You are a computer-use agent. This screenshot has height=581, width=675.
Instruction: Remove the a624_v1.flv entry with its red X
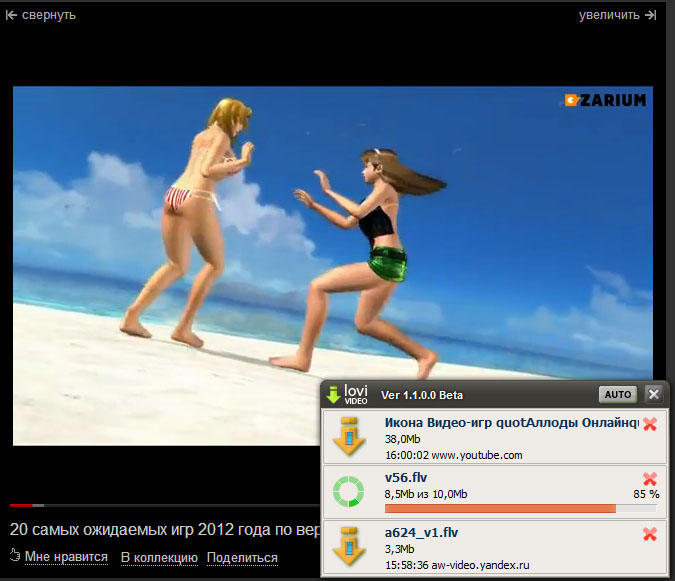pyautogui.click(x=650, y=534)
